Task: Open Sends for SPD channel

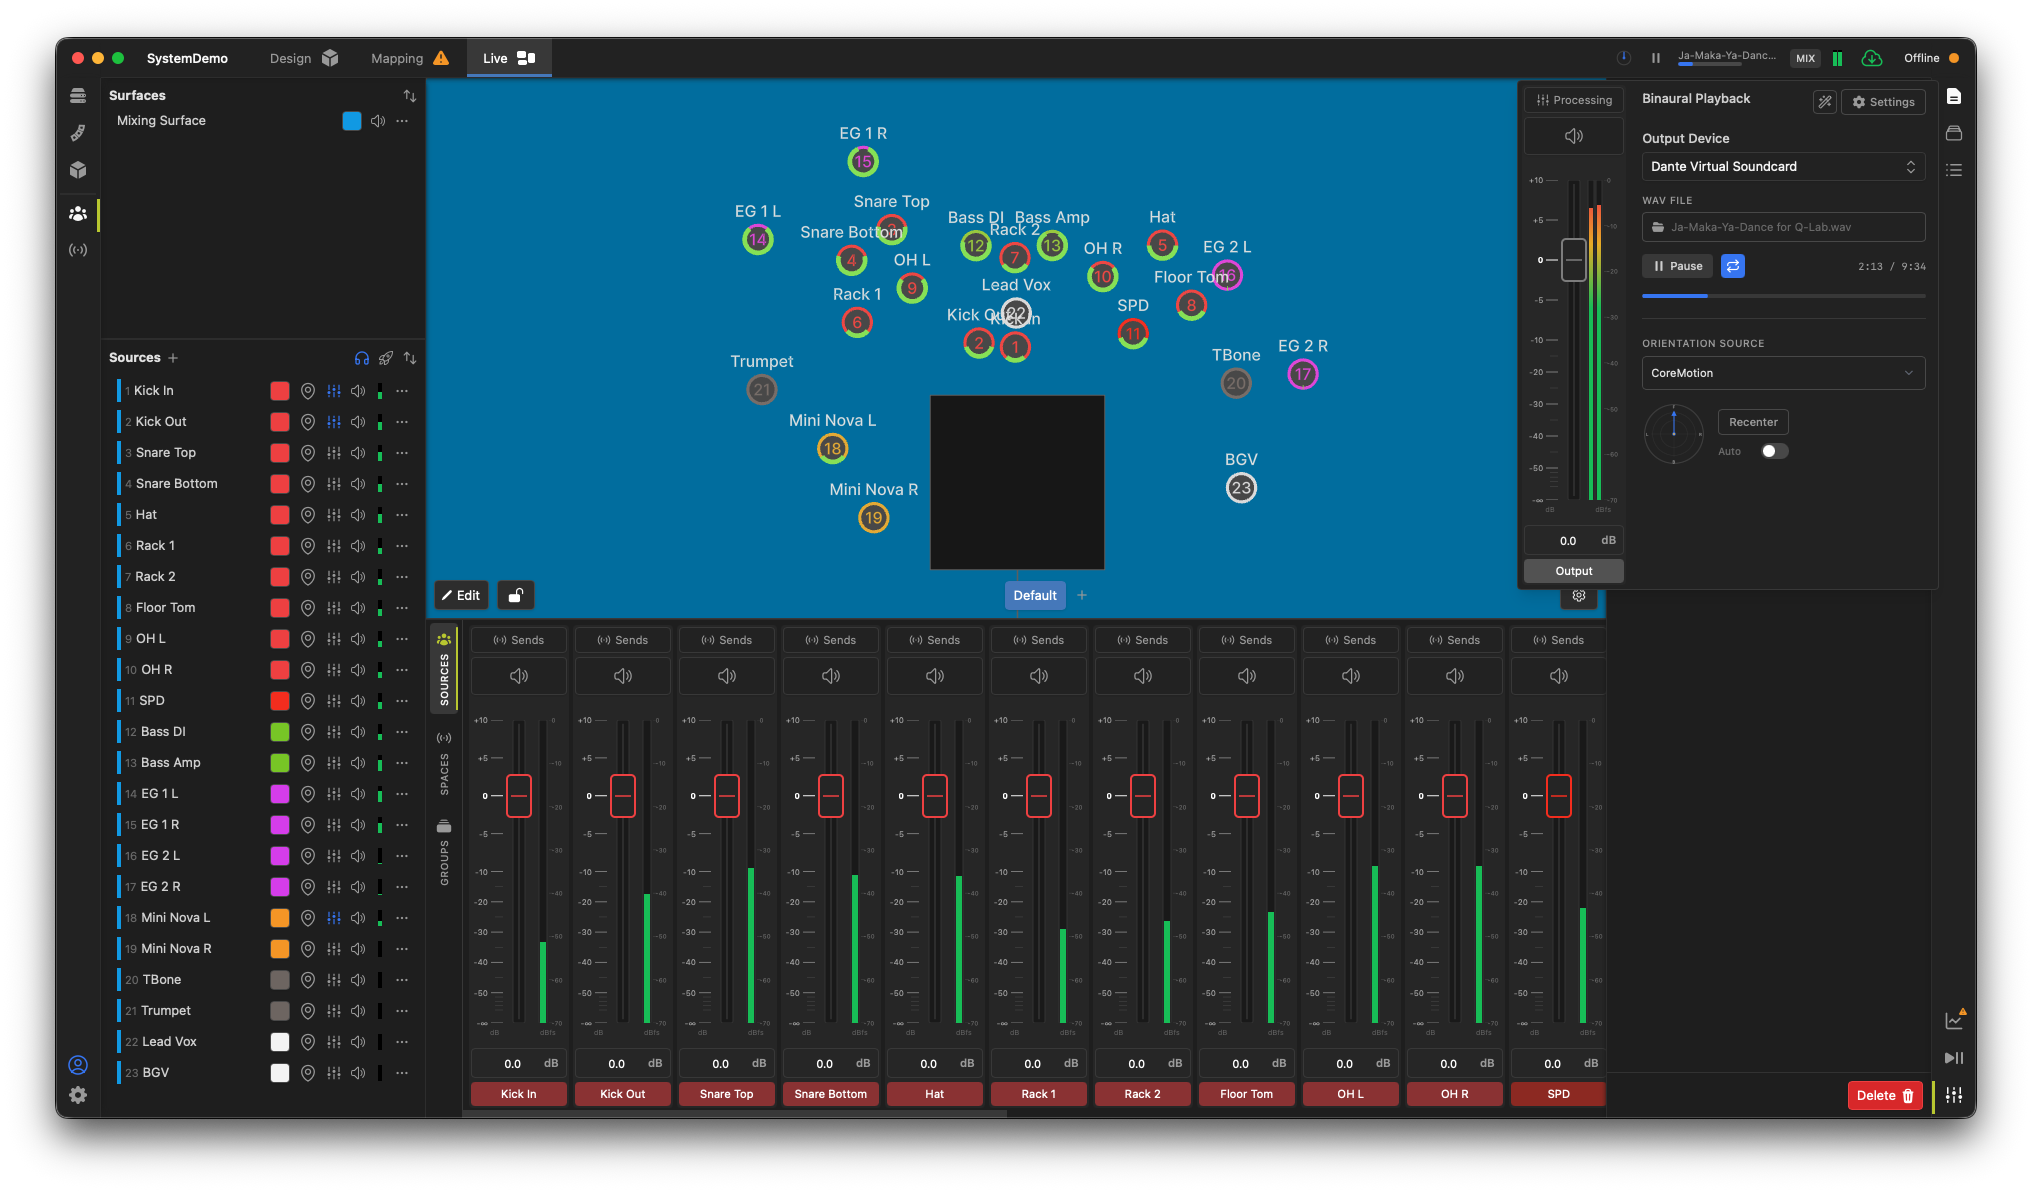Action: [x=1559, y=640]
